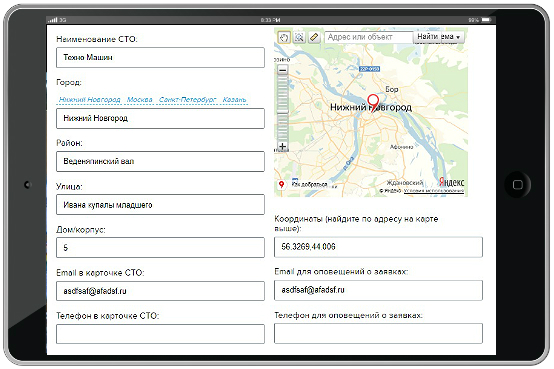Click the Координаты input field

point(378,247)
